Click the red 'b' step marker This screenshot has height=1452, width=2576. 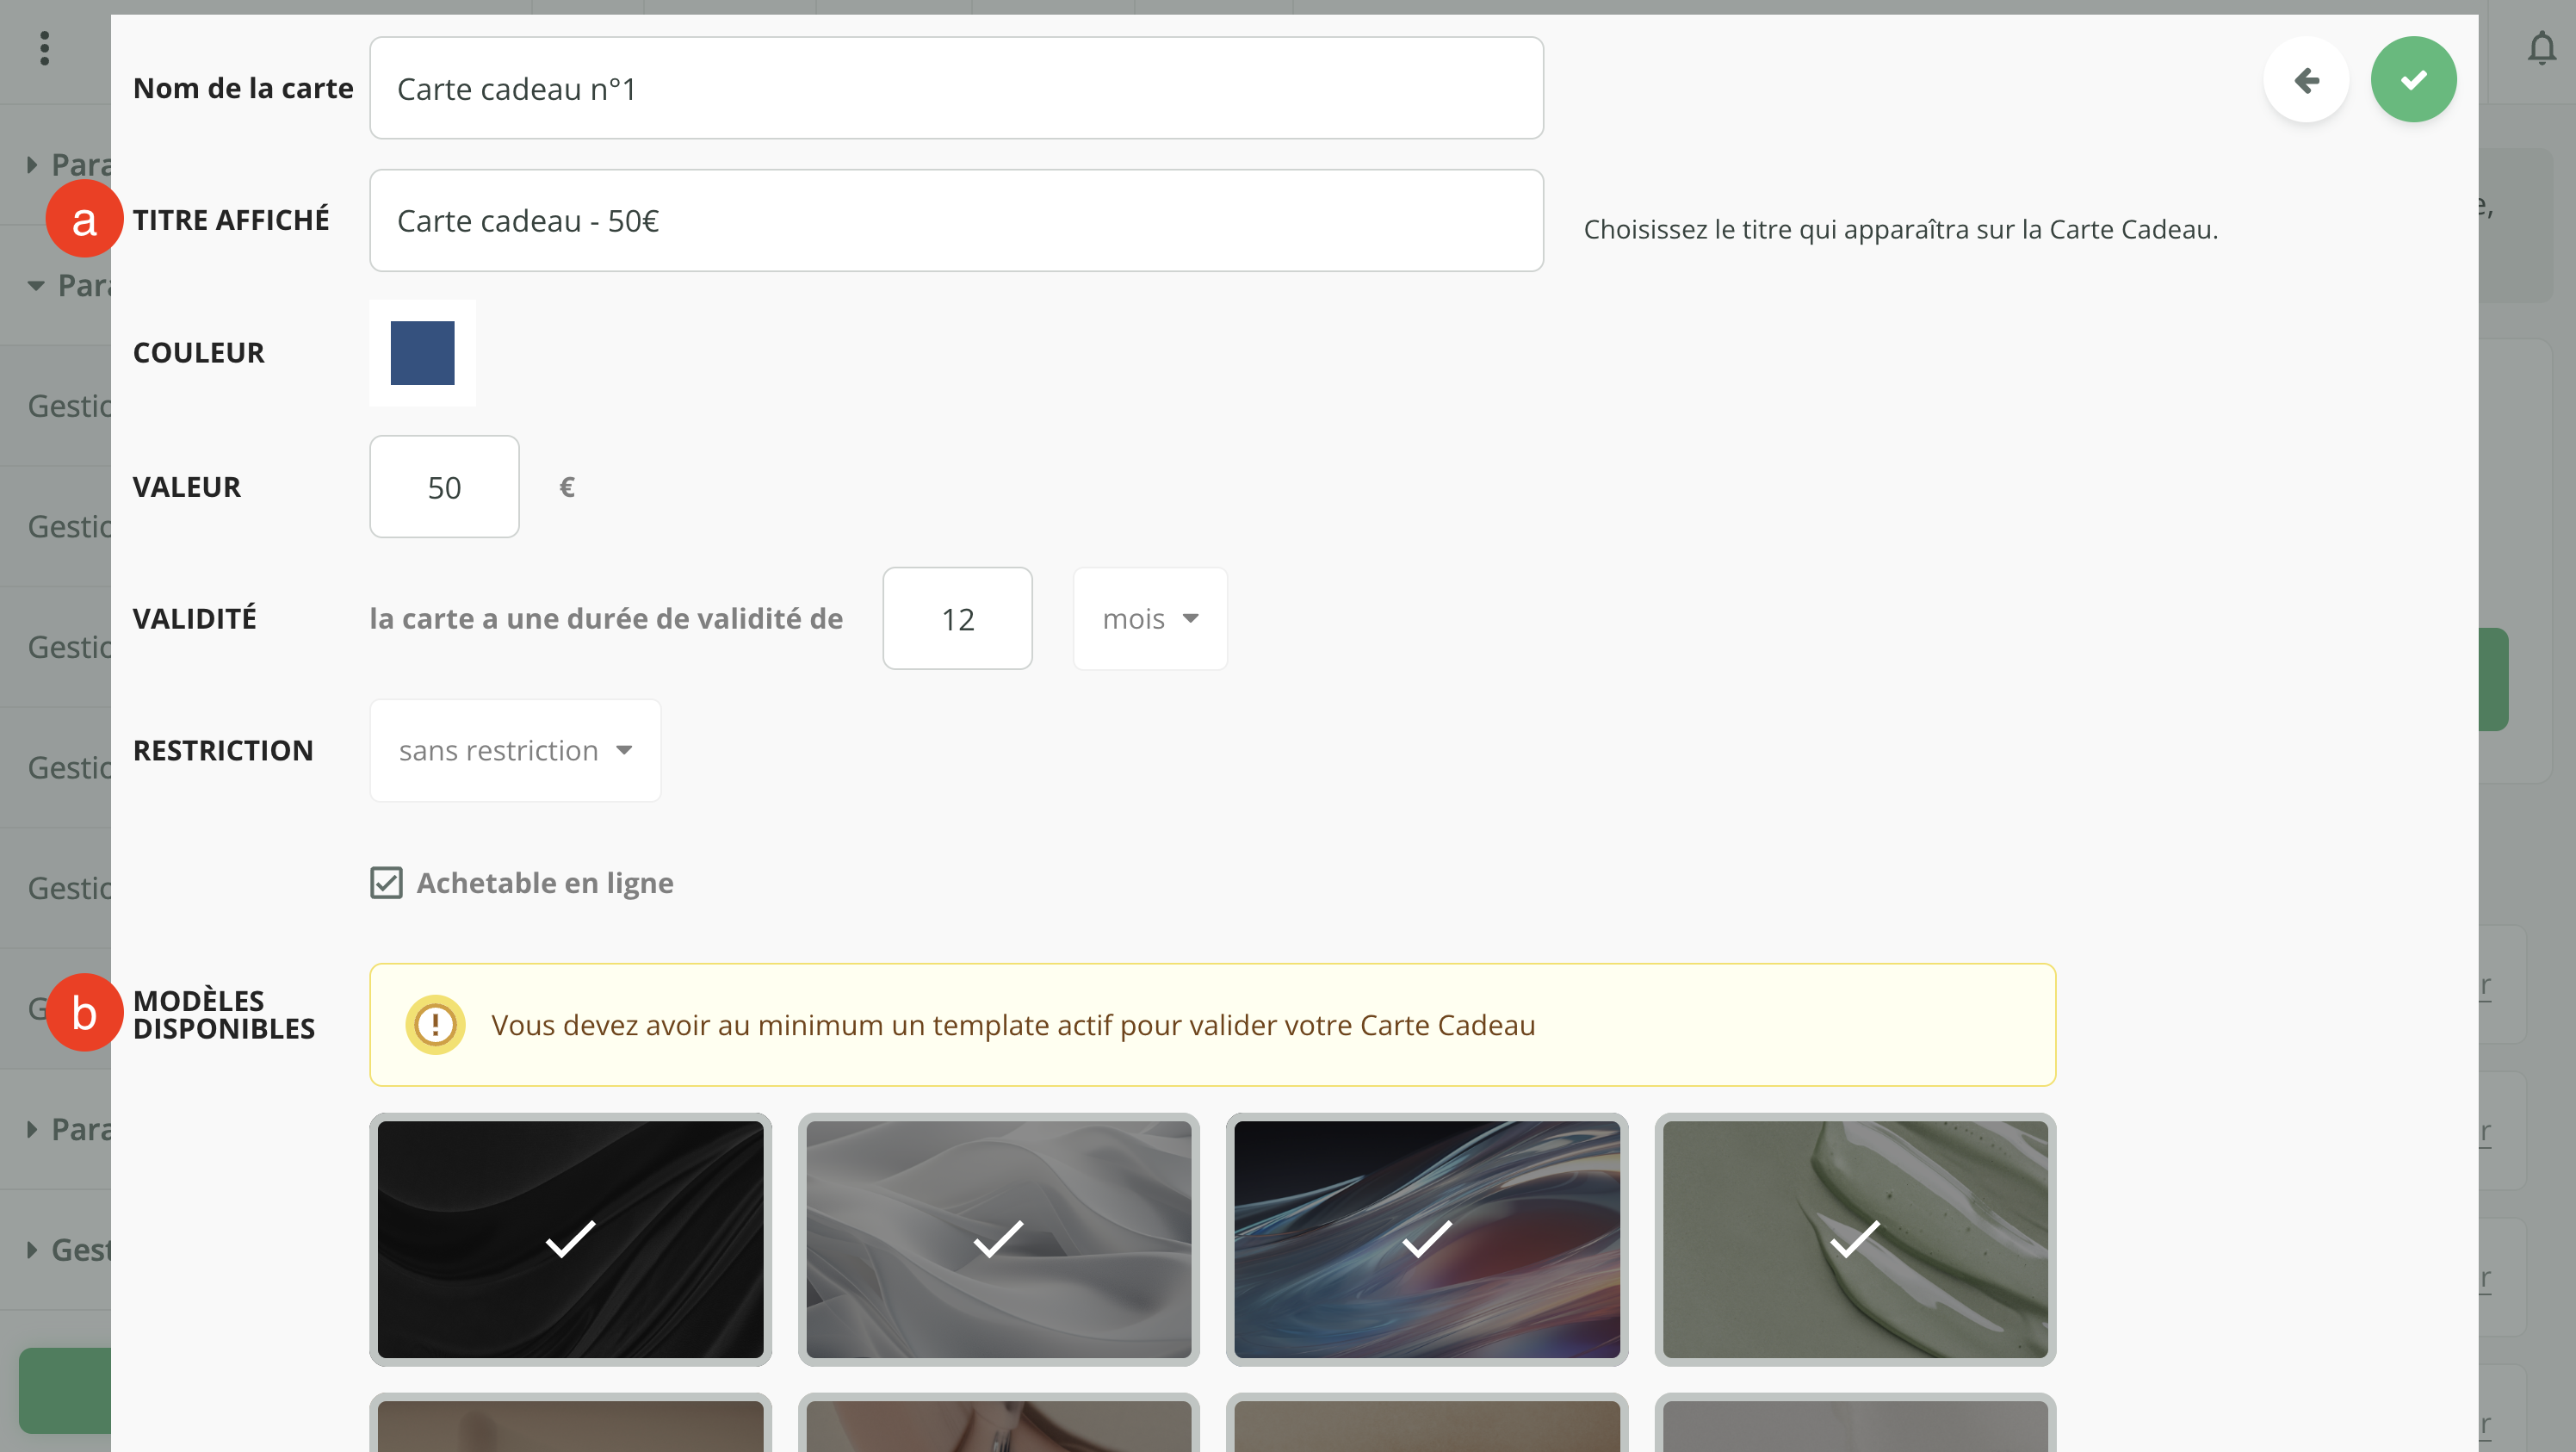(84, 1013)
